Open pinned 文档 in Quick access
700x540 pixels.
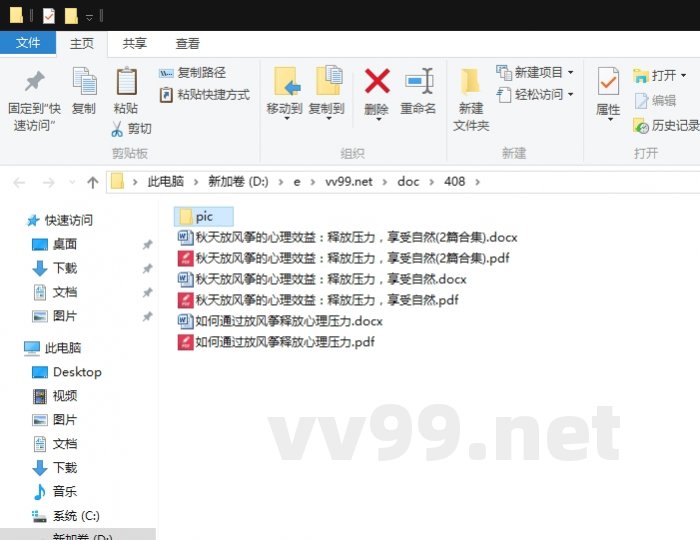[x=54, y=292]
